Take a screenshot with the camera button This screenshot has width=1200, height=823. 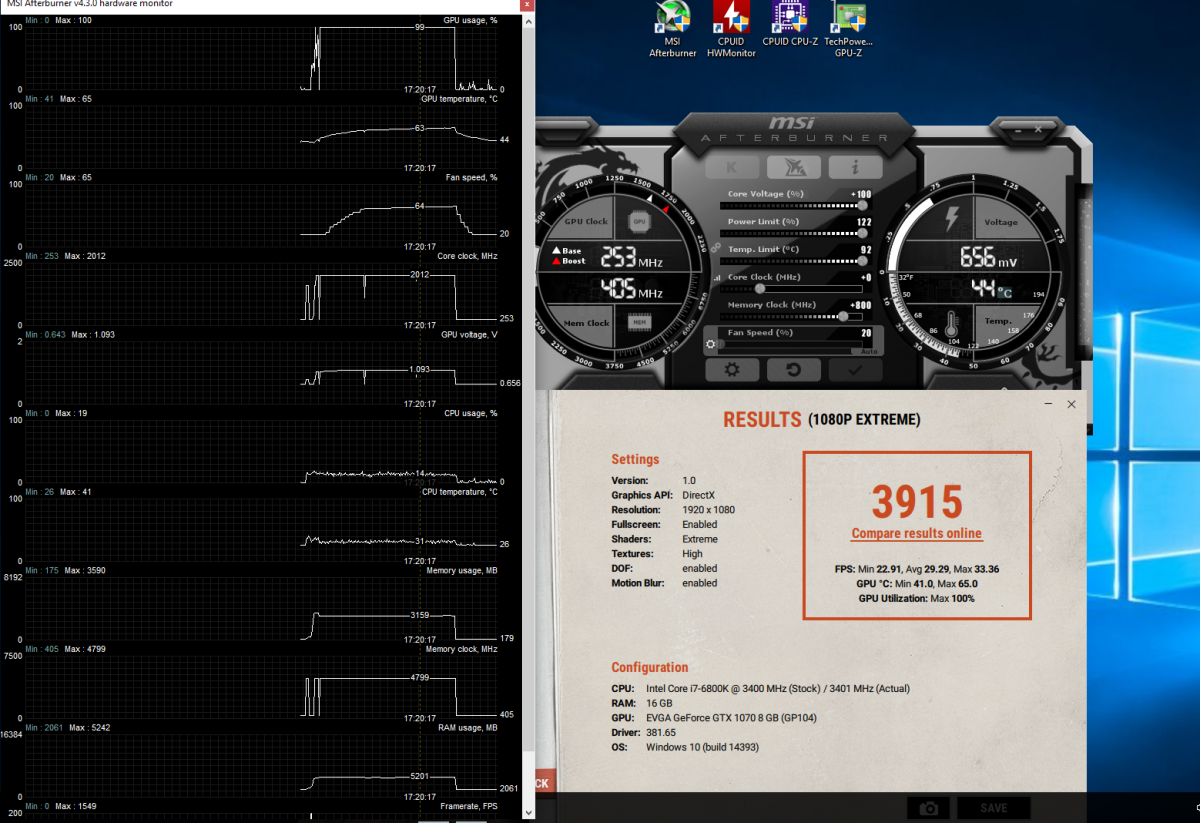coord(928,808)
